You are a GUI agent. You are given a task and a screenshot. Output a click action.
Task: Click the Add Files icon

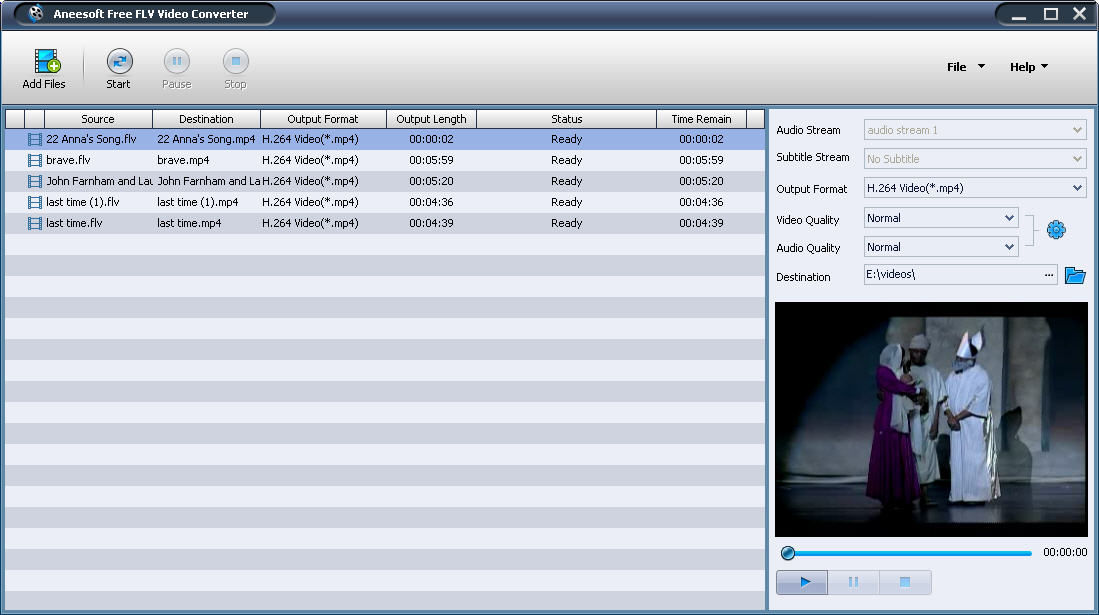45,63
